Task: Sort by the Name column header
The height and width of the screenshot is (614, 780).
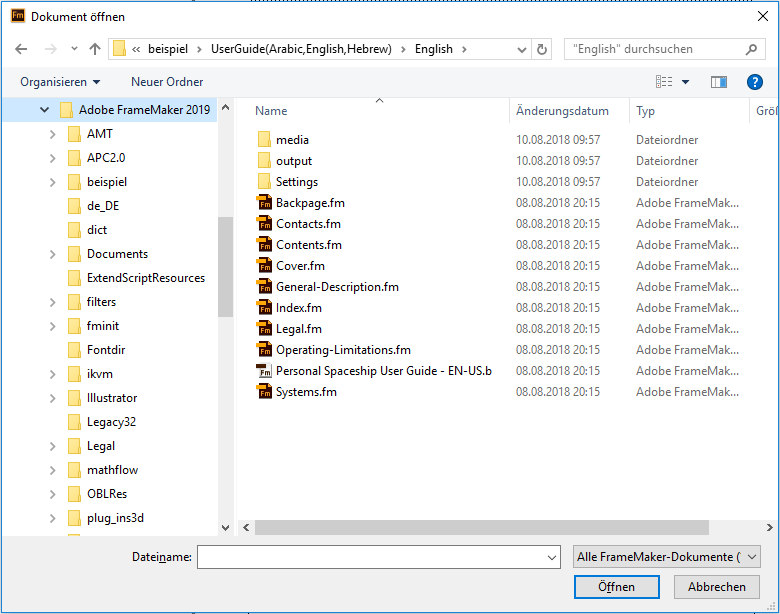Action: pyautogui.click(x=271, y=110)
